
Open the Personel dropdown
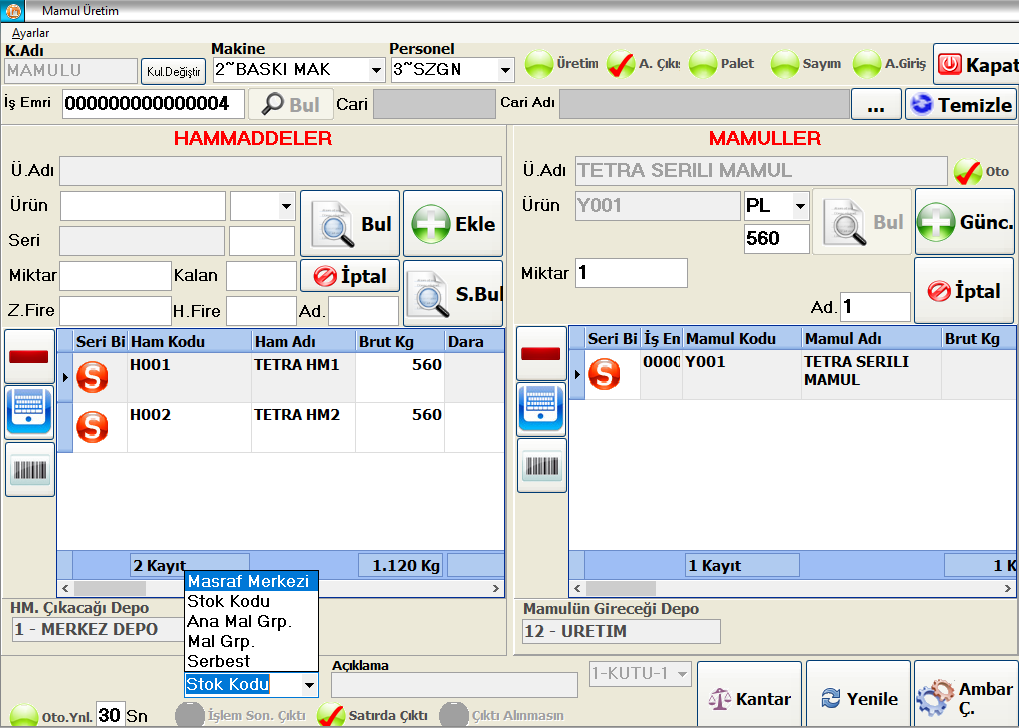pyautogui.click(x=505, y=70)
